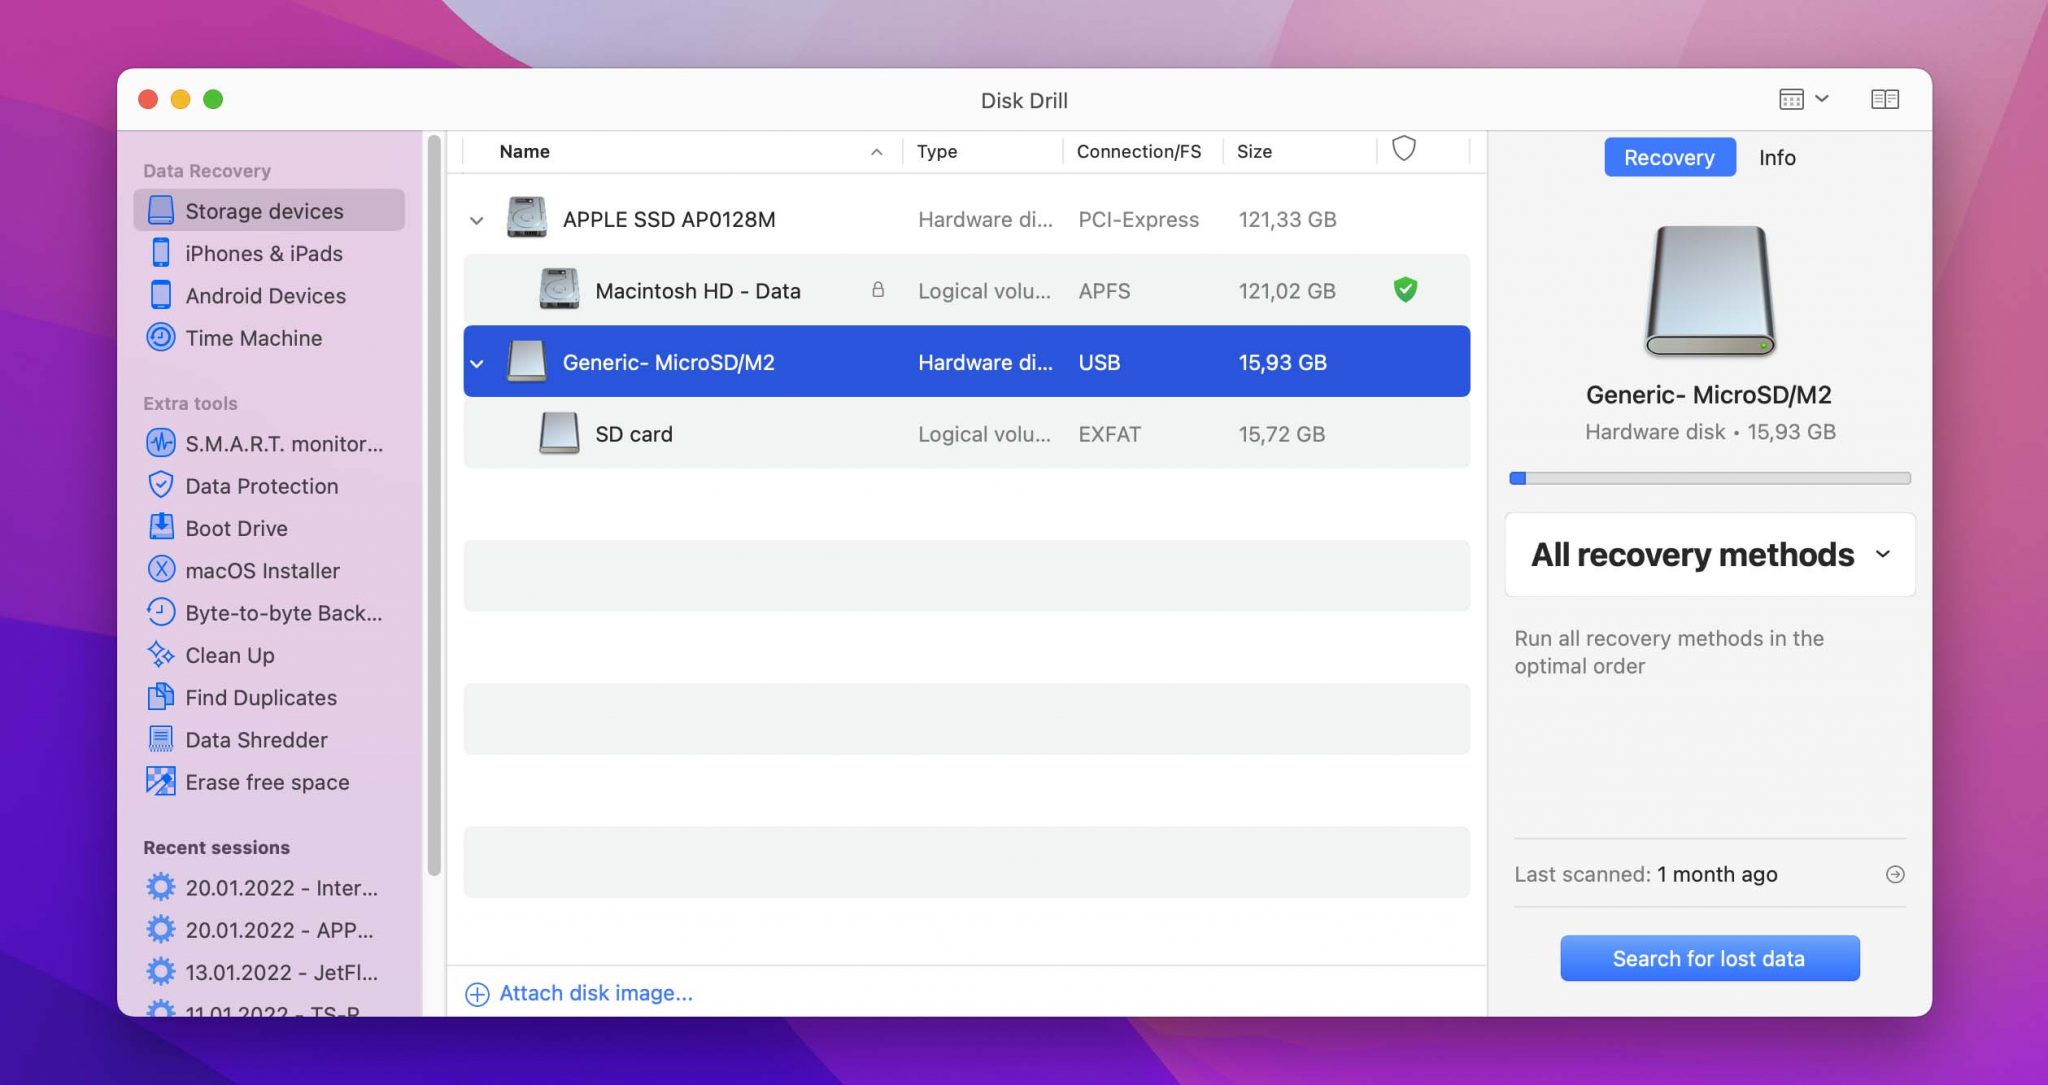The height and width of the screenshot is (1085, 2048).
Task: Sort by Size column header
Action: (1254, 151)
